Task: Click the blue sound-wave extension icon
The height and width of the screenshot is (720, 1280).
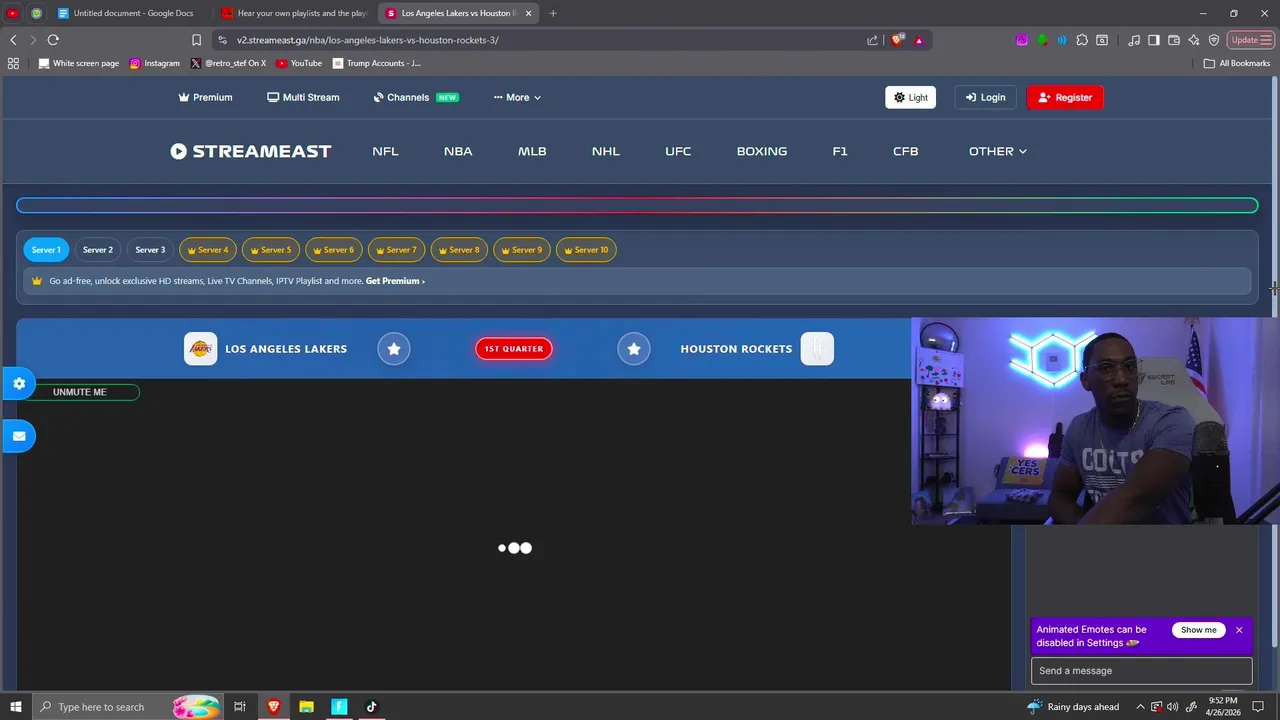Action: coord(1061,40)
